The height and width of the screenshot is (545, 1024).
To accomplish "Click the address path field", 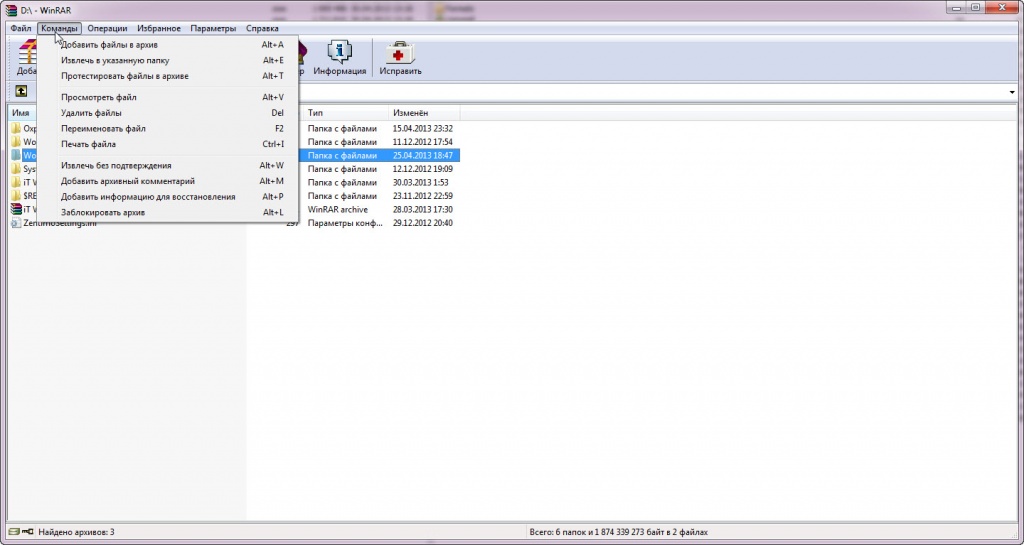I will coord(653,92).
